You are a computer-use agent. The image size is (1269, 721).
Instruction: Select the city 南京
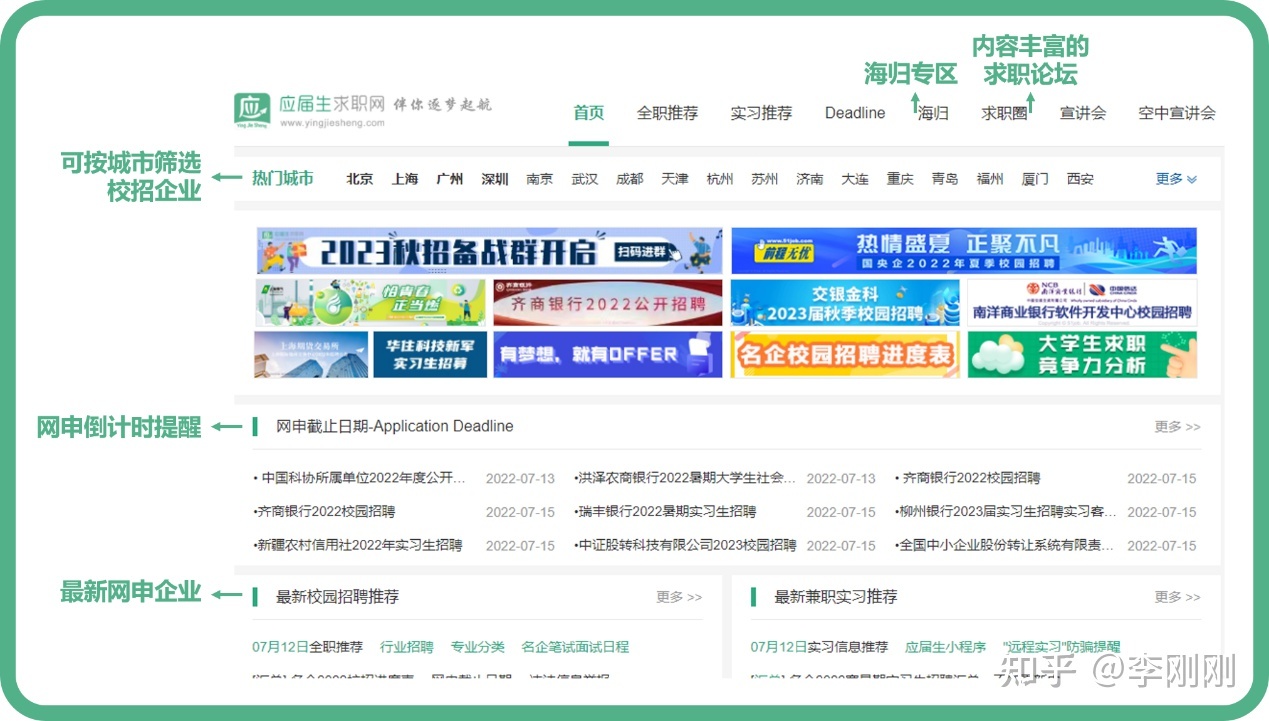click(540, 179)
